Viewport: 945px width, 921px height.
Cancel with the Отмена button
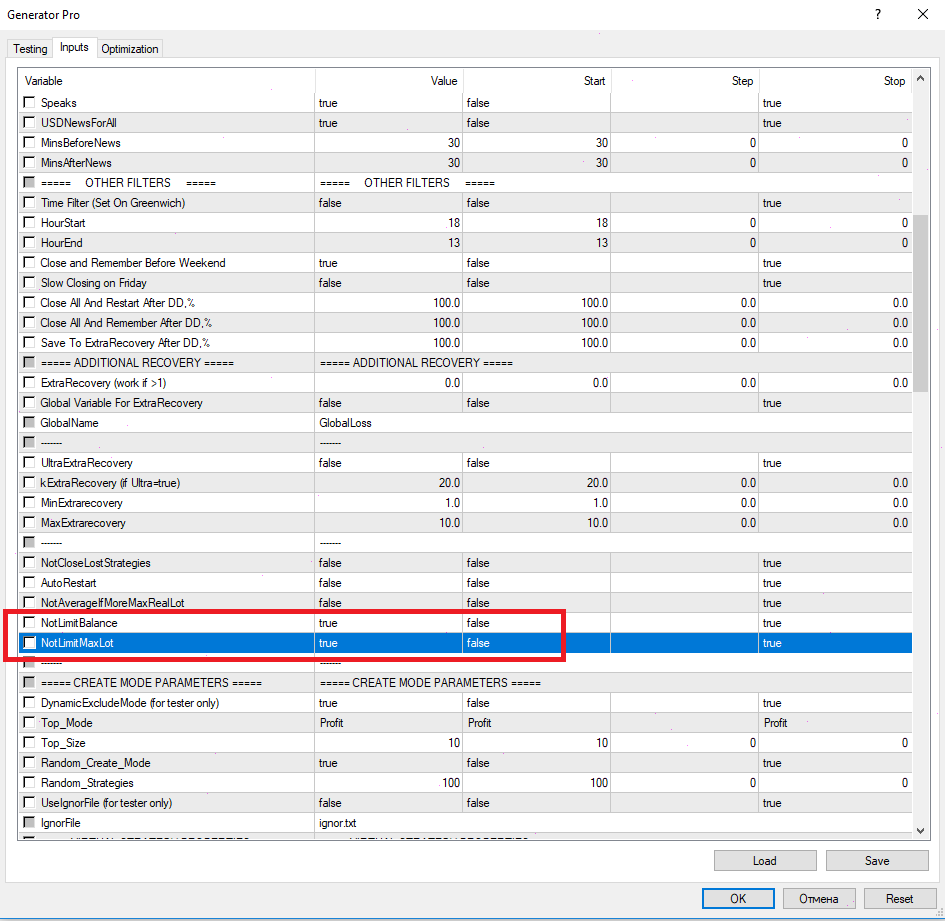click(819, 899)
